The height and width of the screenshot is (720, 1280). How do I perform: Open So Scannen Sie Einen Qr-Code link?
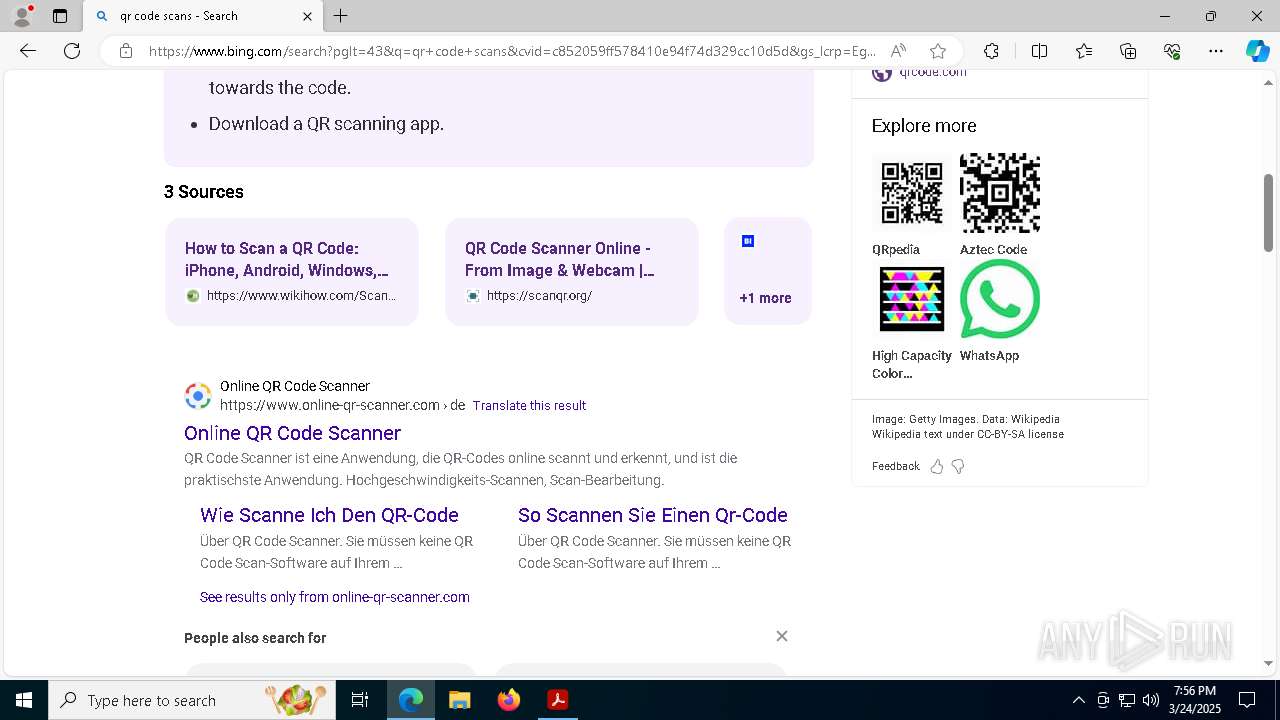653,515
